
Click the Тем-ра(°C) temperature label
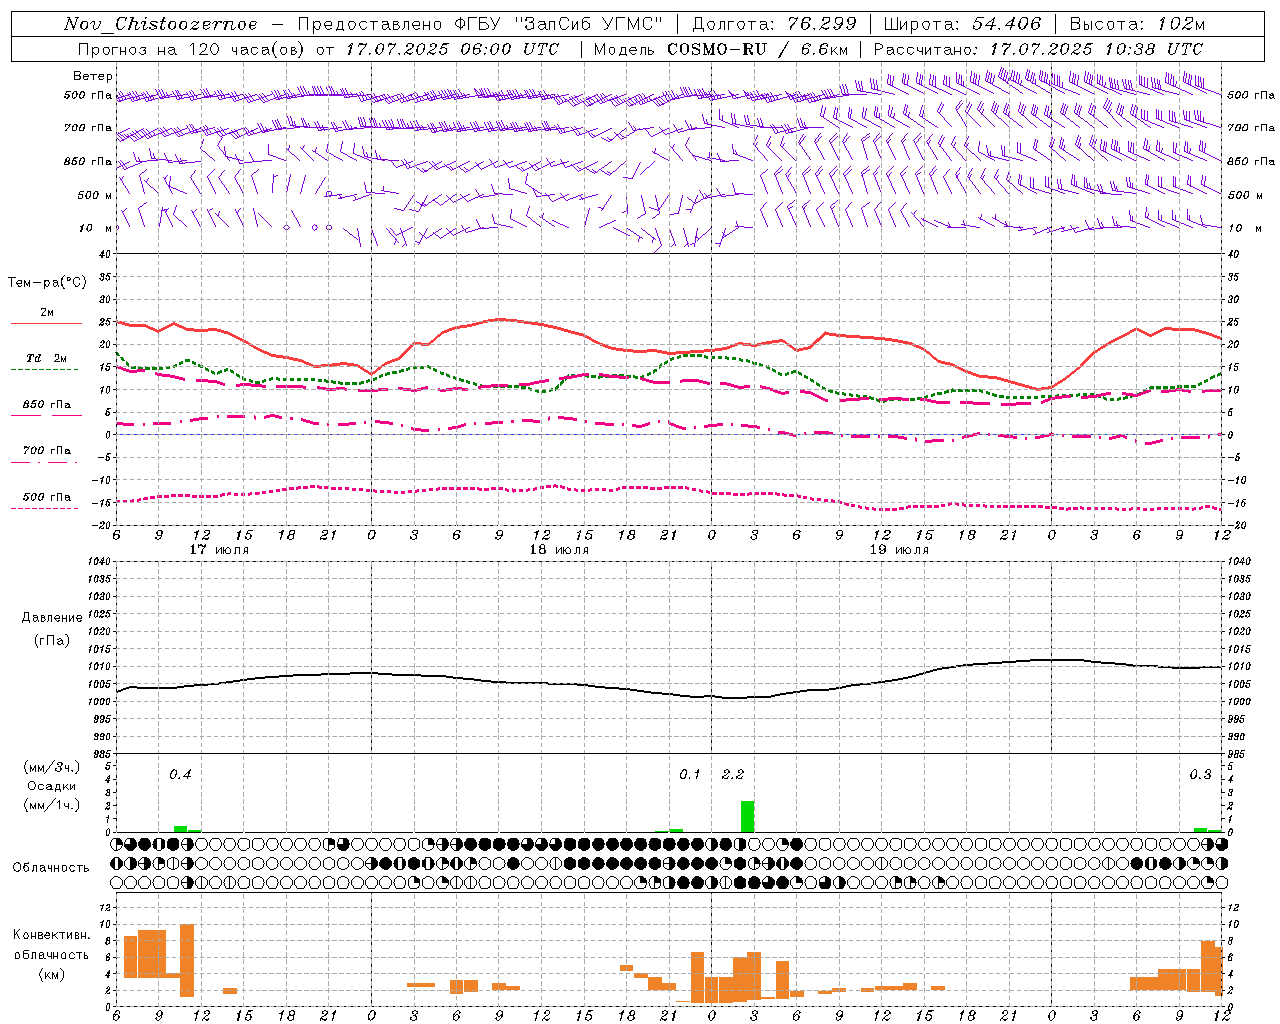click(47, 283)
